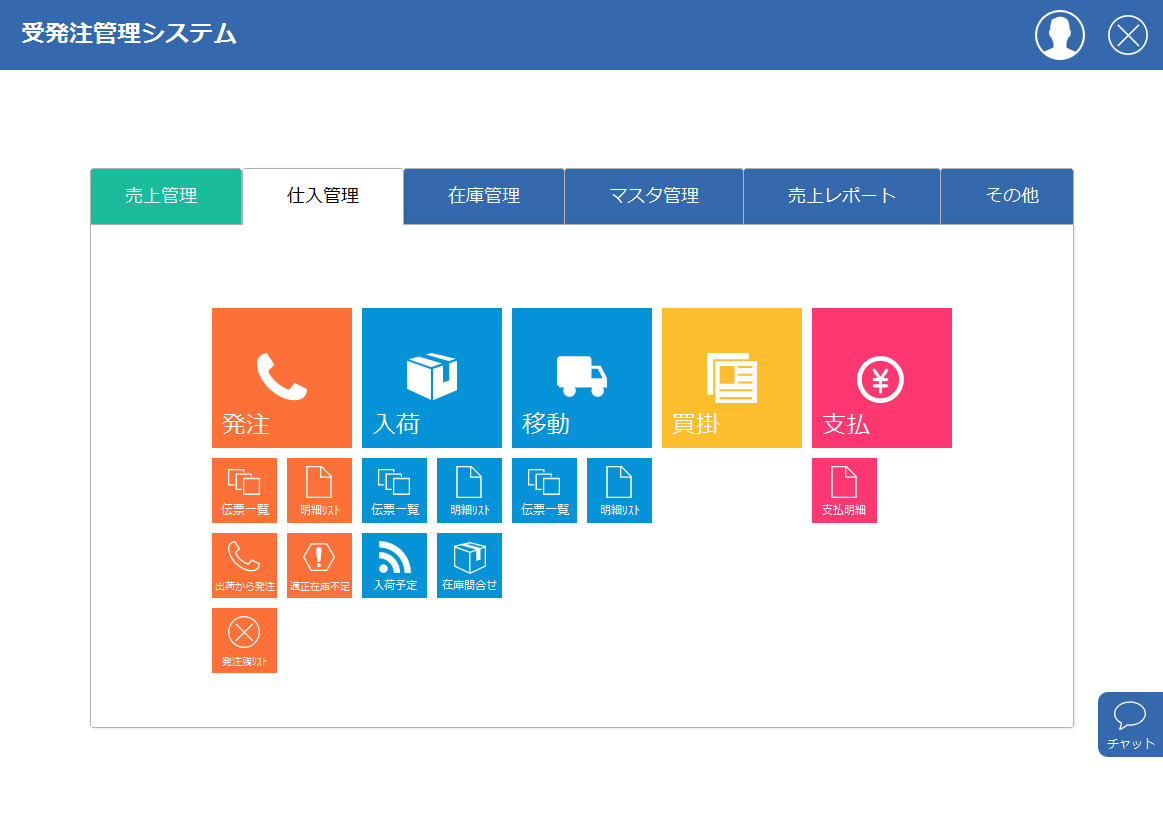Open the 支払 payment yen tile
This screenshot has height=816, width=1163.
coord(882,378)
